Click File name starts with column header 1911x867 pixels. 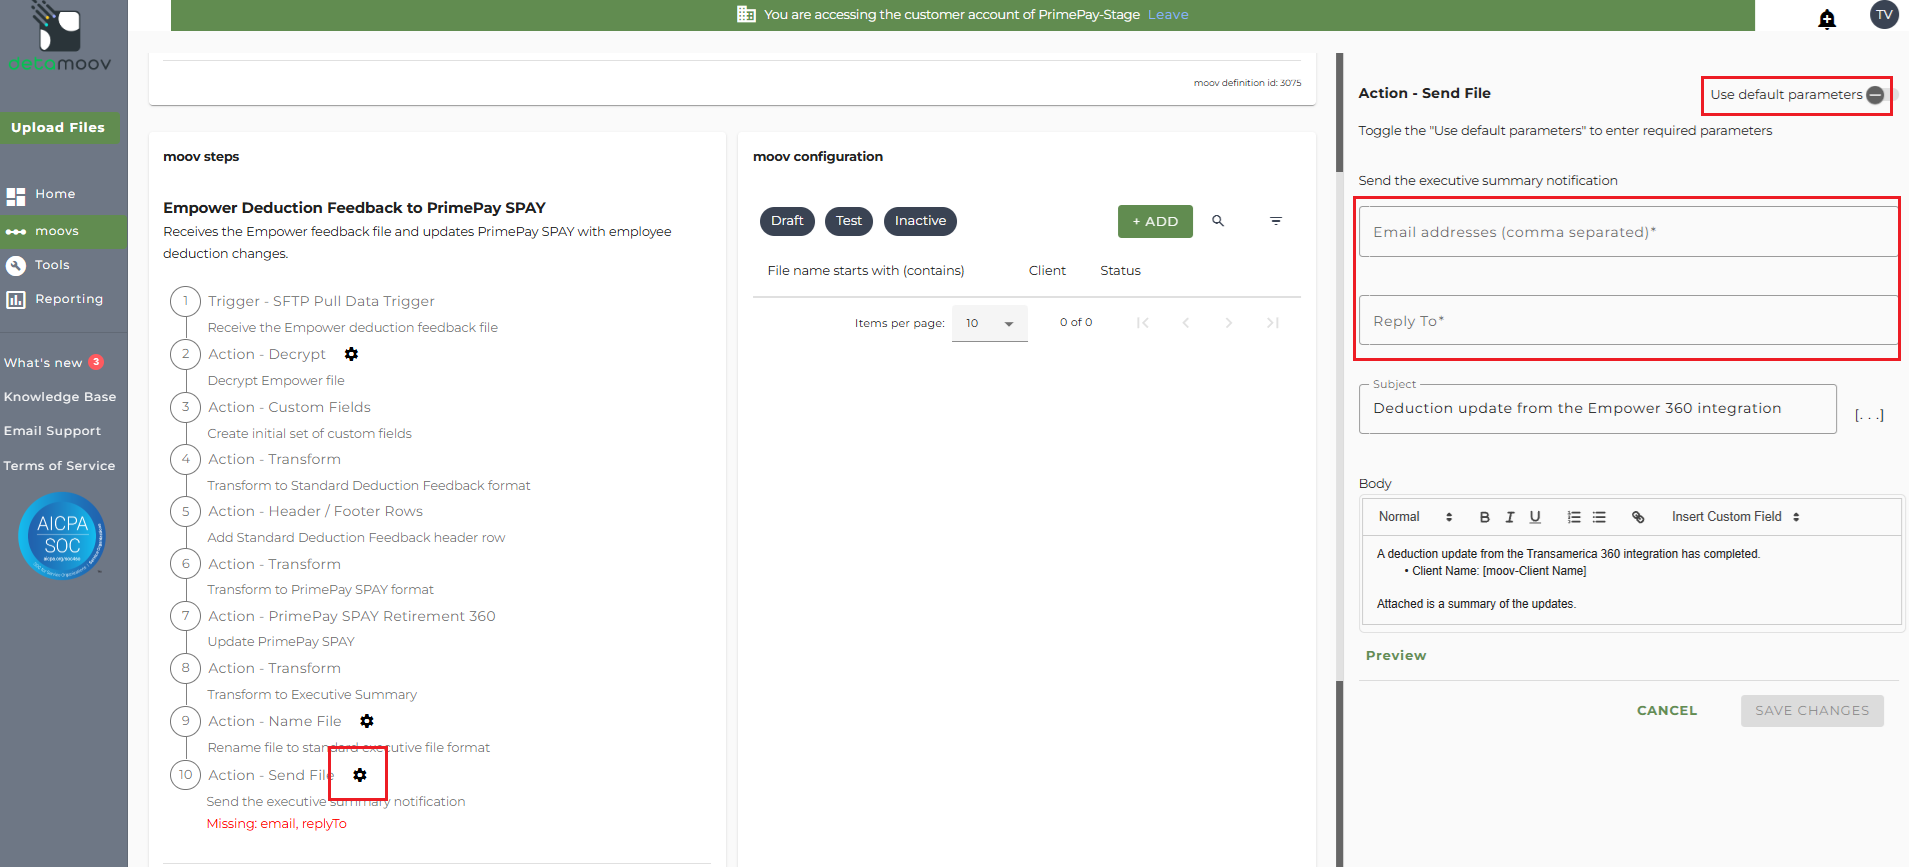point(866,271)
